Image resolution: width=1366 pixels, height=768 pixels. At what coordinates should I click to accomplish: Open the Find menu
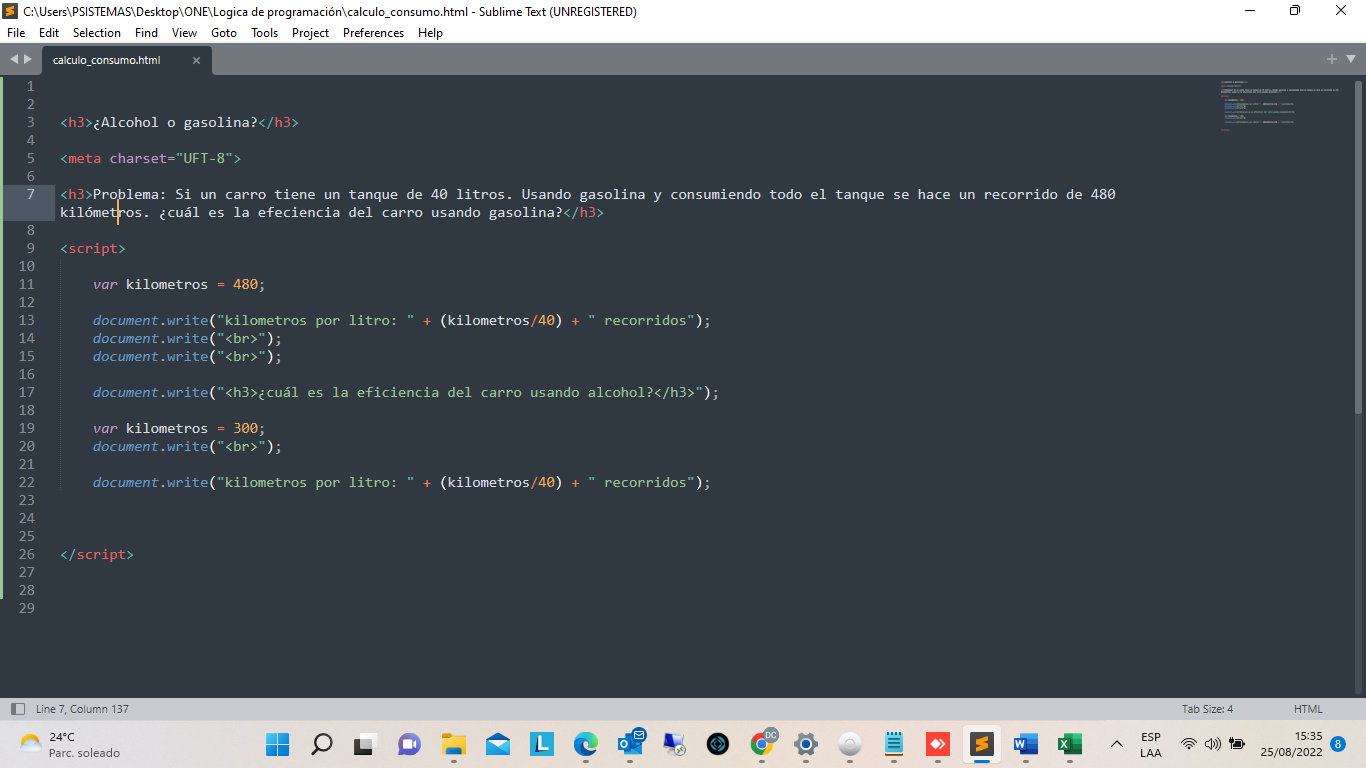click(146, 32)
